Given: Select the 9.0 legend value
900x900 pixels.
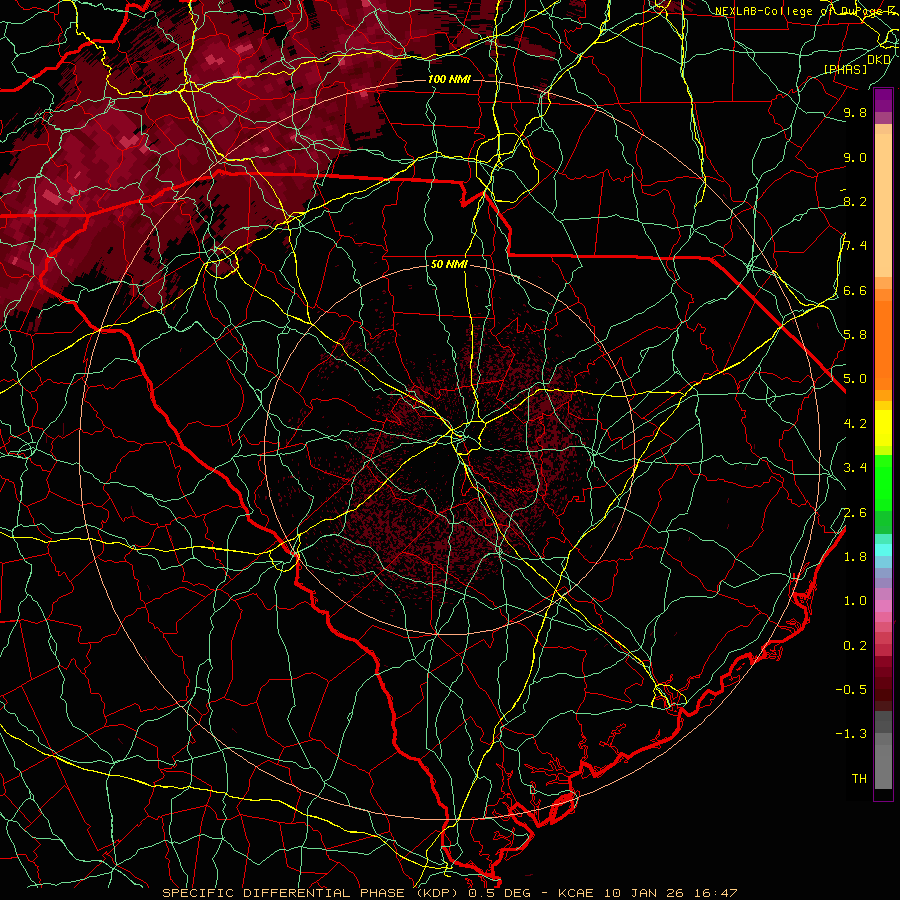Looking at the screenshot, I should click(x=855, y=157).
